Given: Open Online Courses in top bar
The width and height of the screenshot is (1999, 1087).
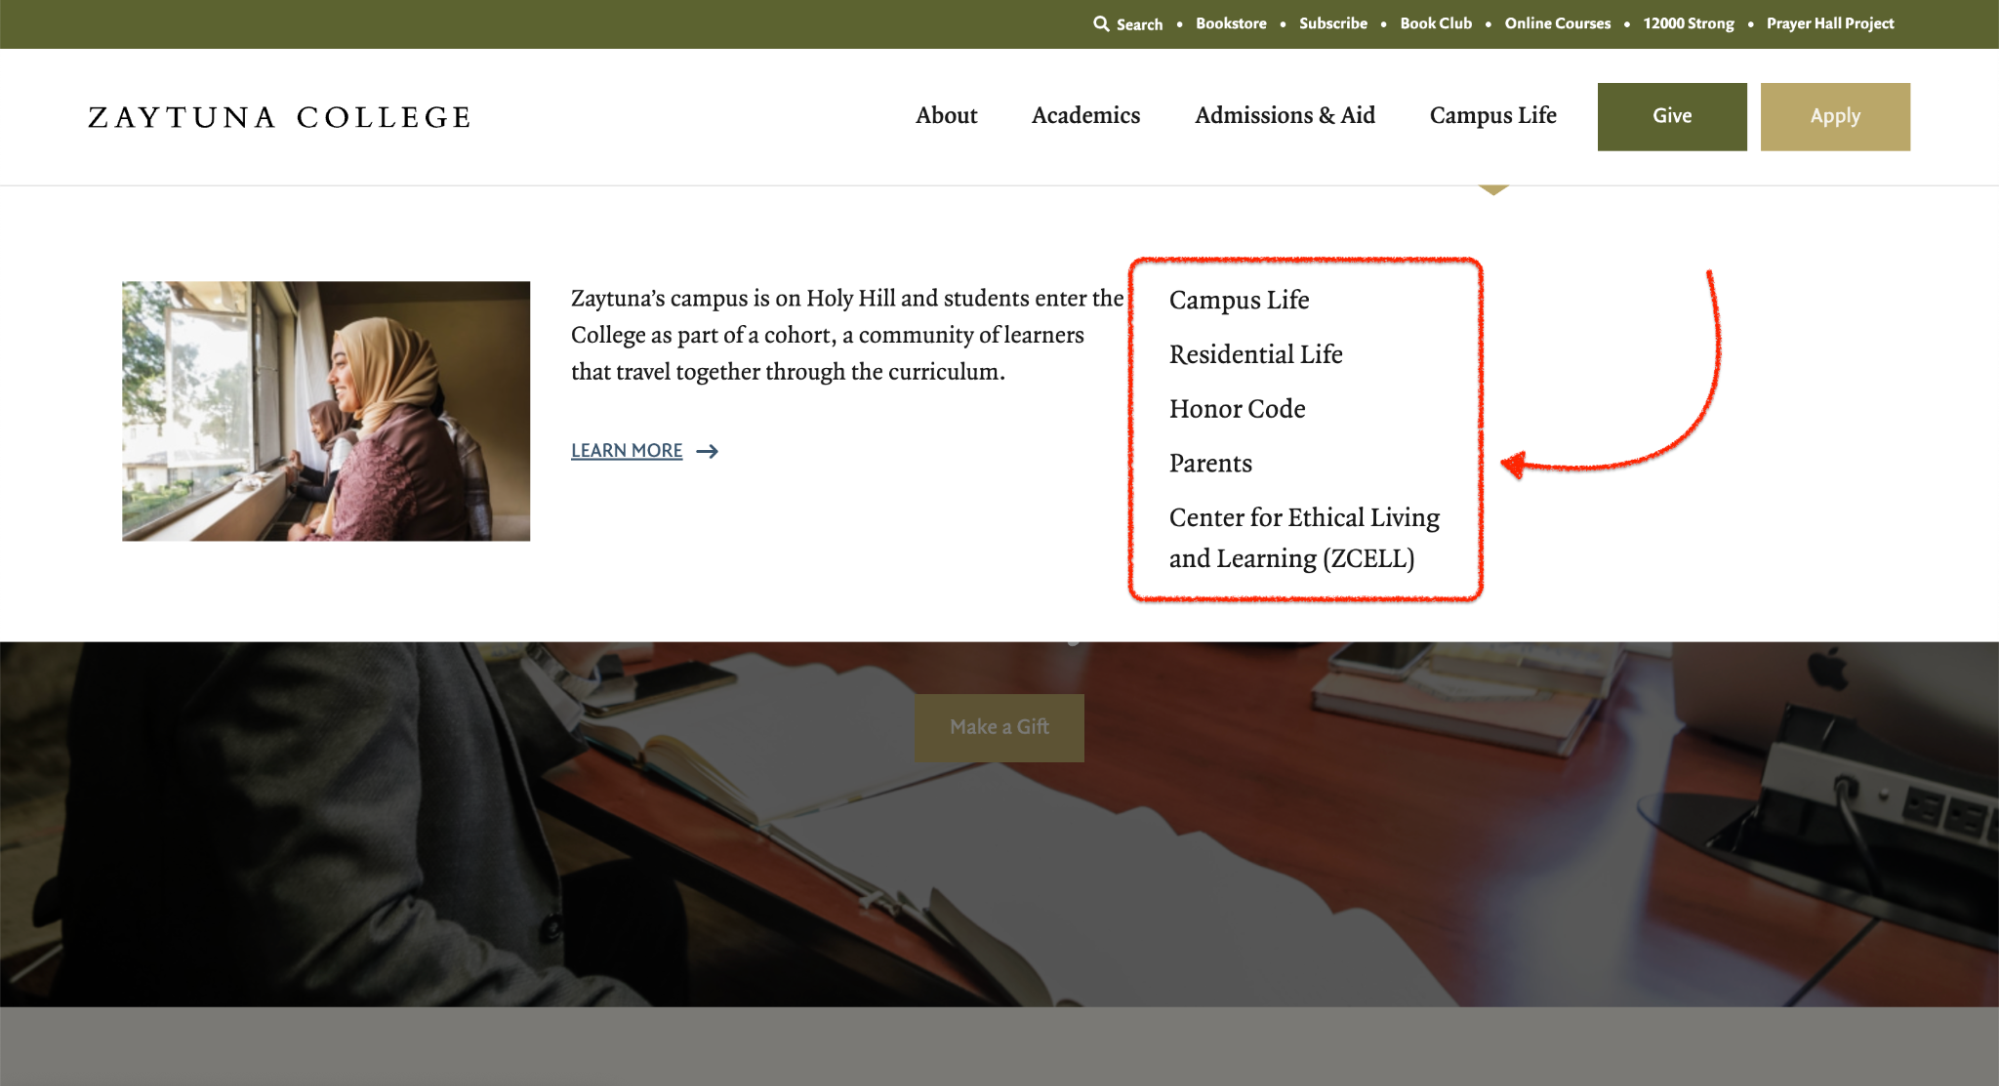Looking at the screenshot, I should [x=1558, y=23].
